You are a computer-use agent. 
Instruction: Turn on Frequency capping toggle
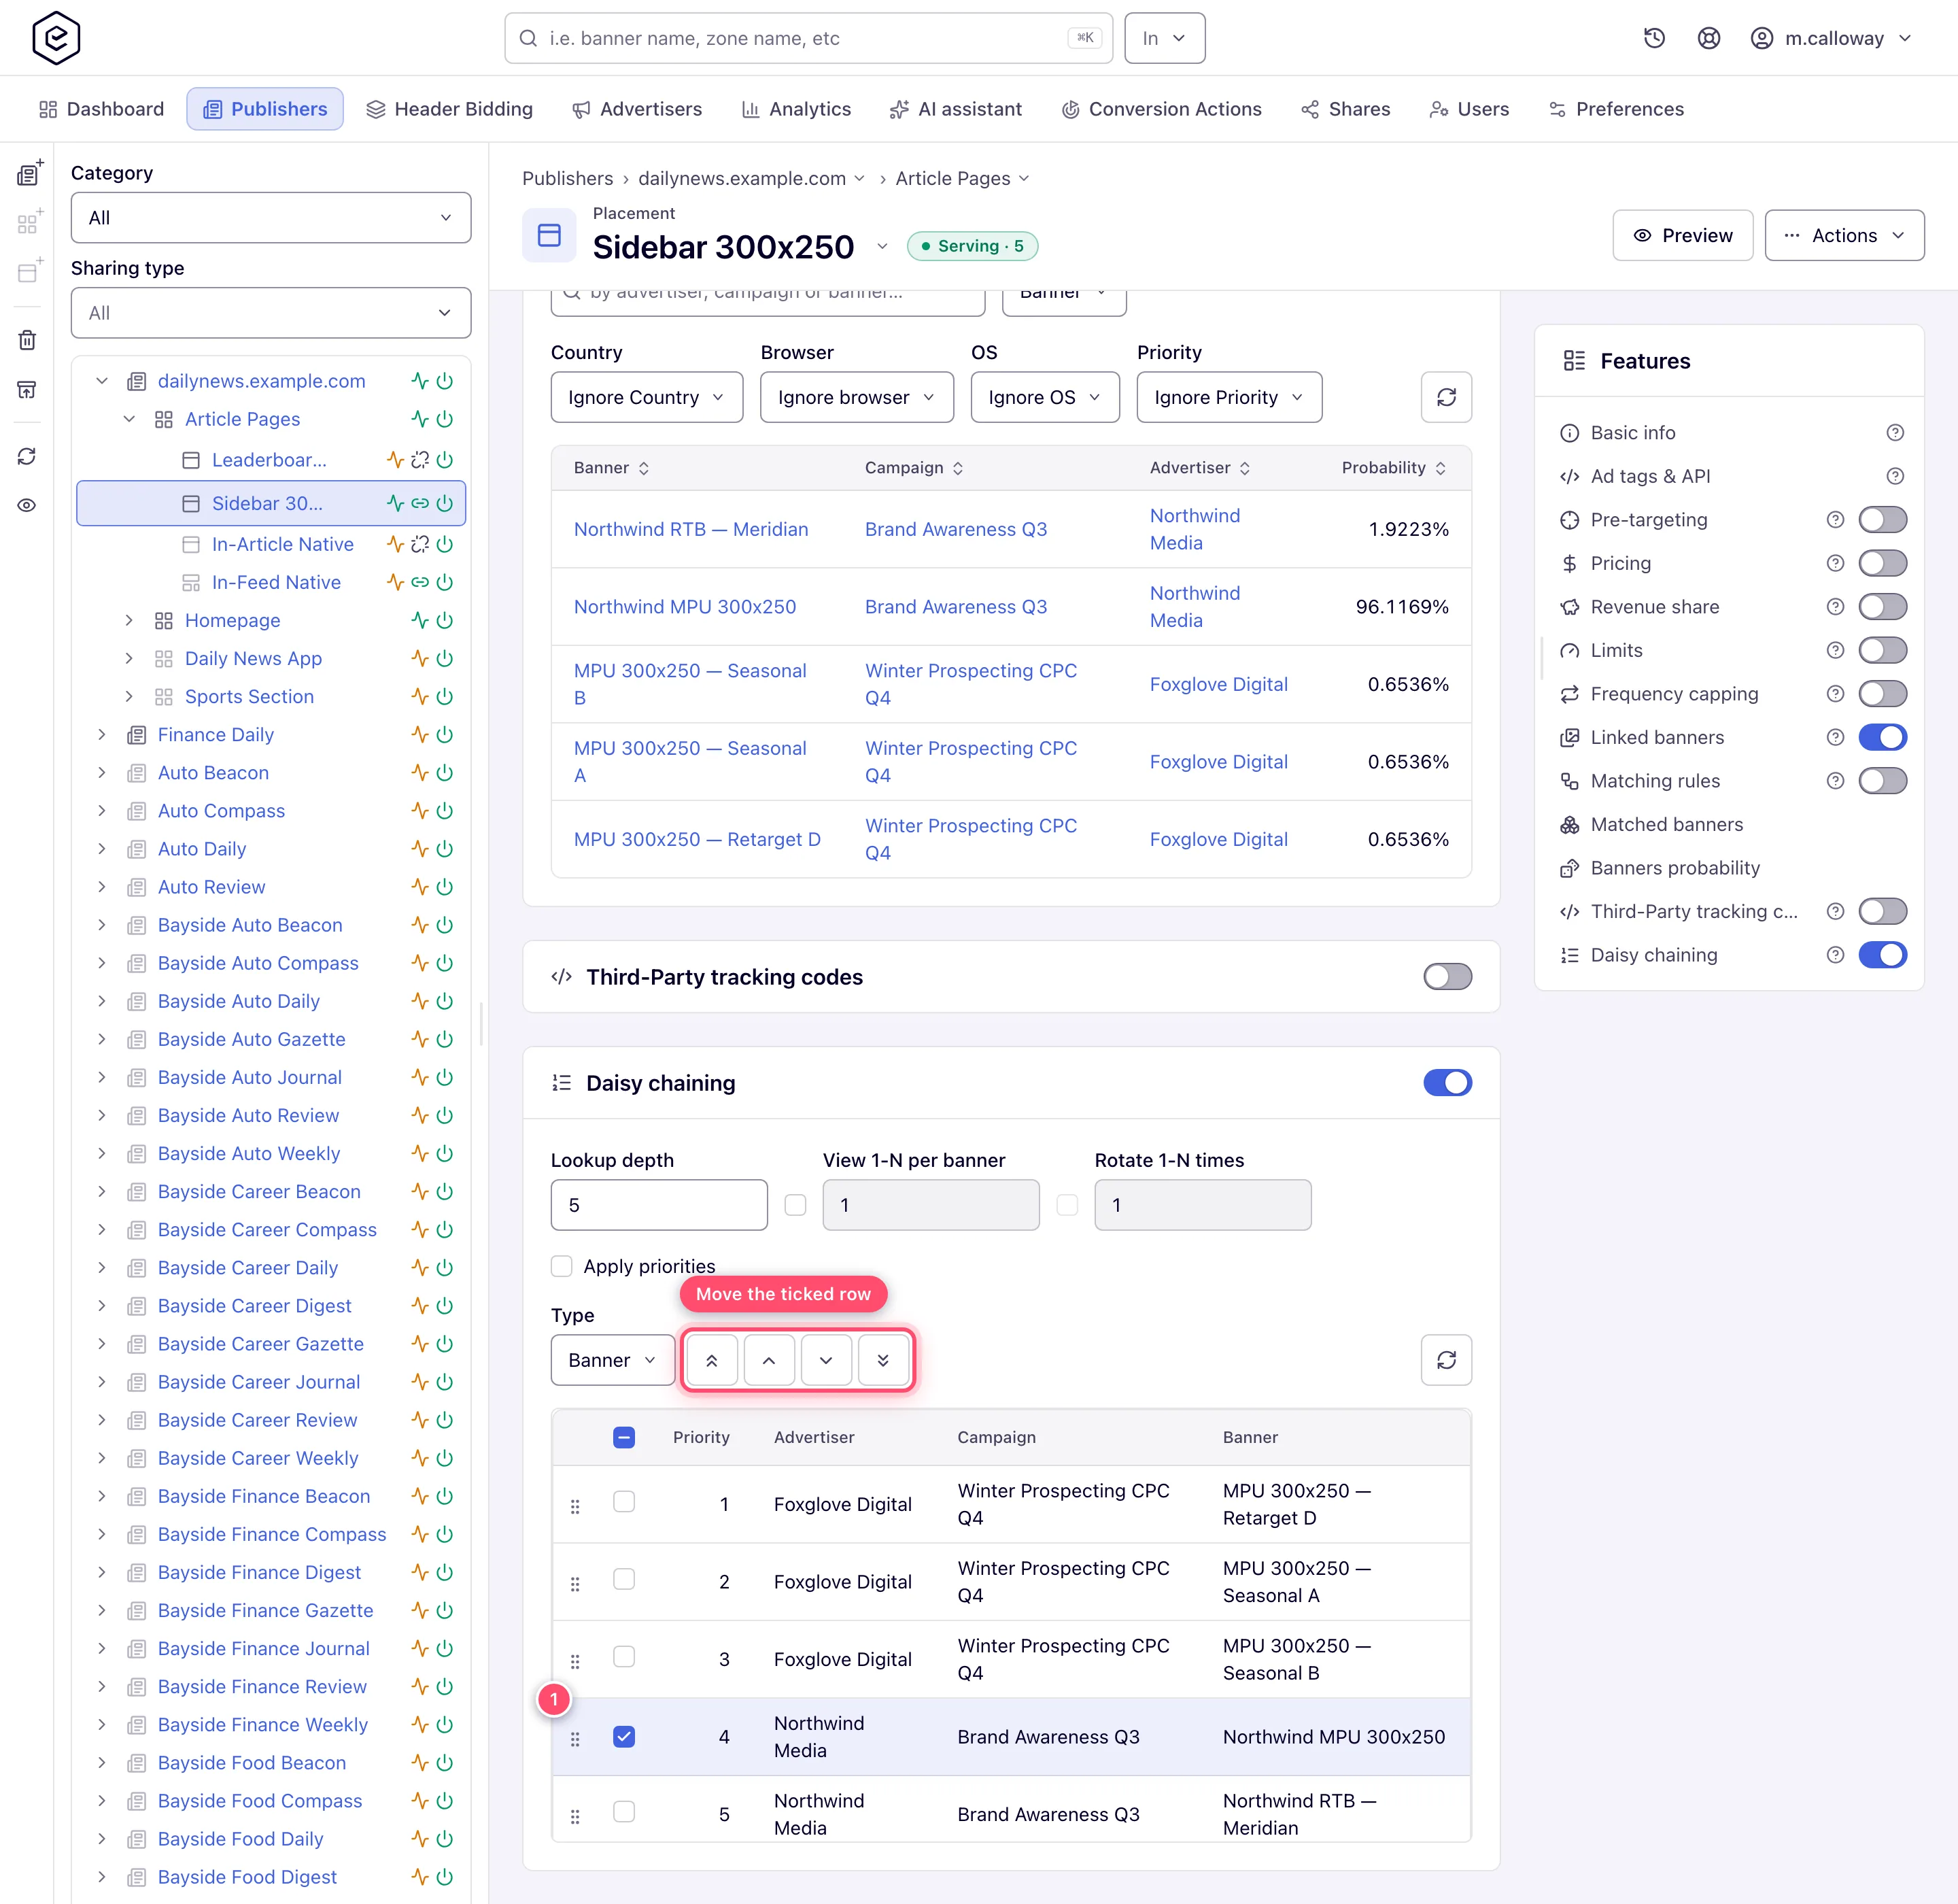1882,694
